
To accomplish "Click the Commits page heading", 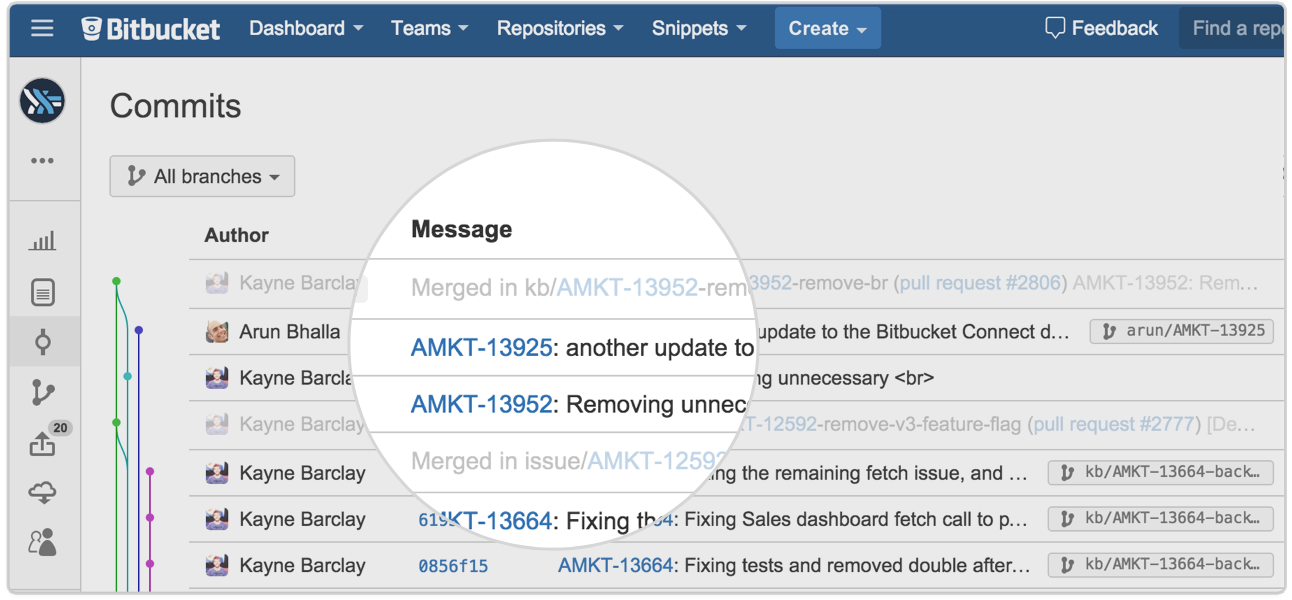I will point(176,106).
